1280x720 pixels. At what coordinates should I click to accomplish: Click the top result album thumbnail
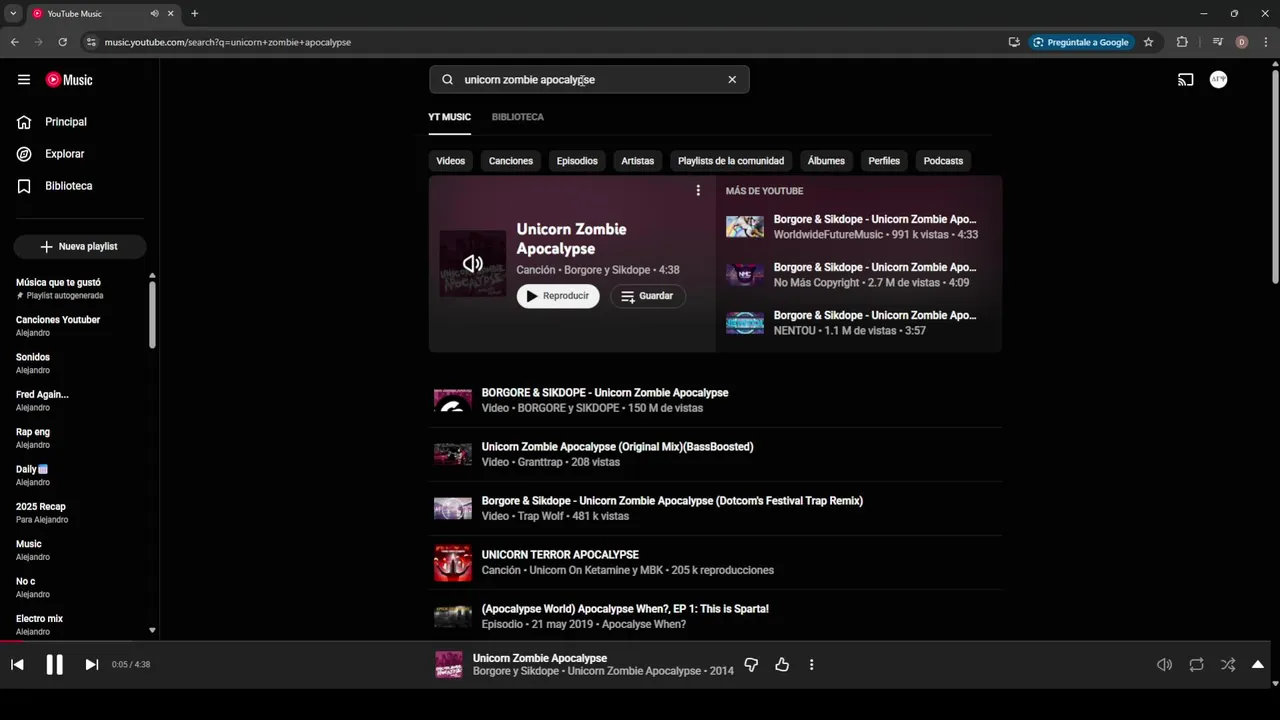tap(473, 264)
